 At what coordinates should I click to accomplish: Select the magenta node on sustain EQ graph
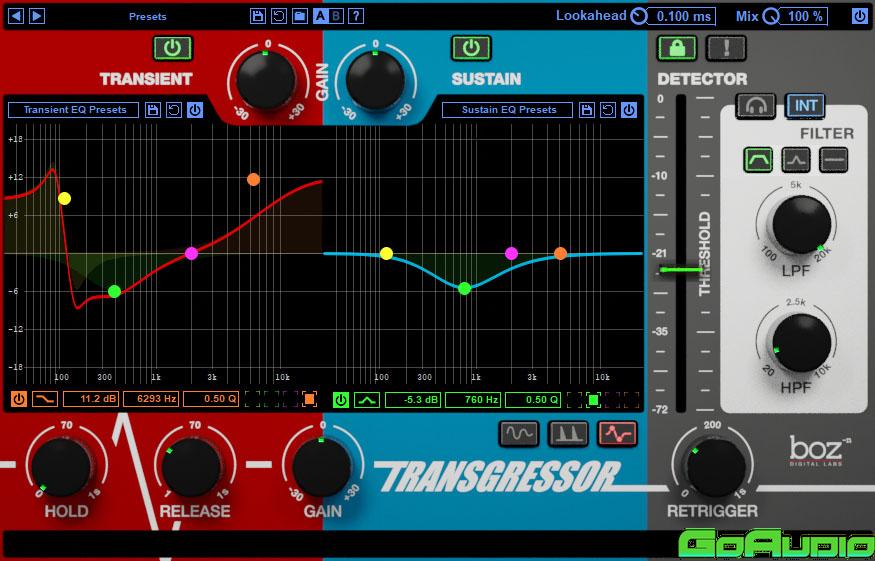tap(511, 253)
